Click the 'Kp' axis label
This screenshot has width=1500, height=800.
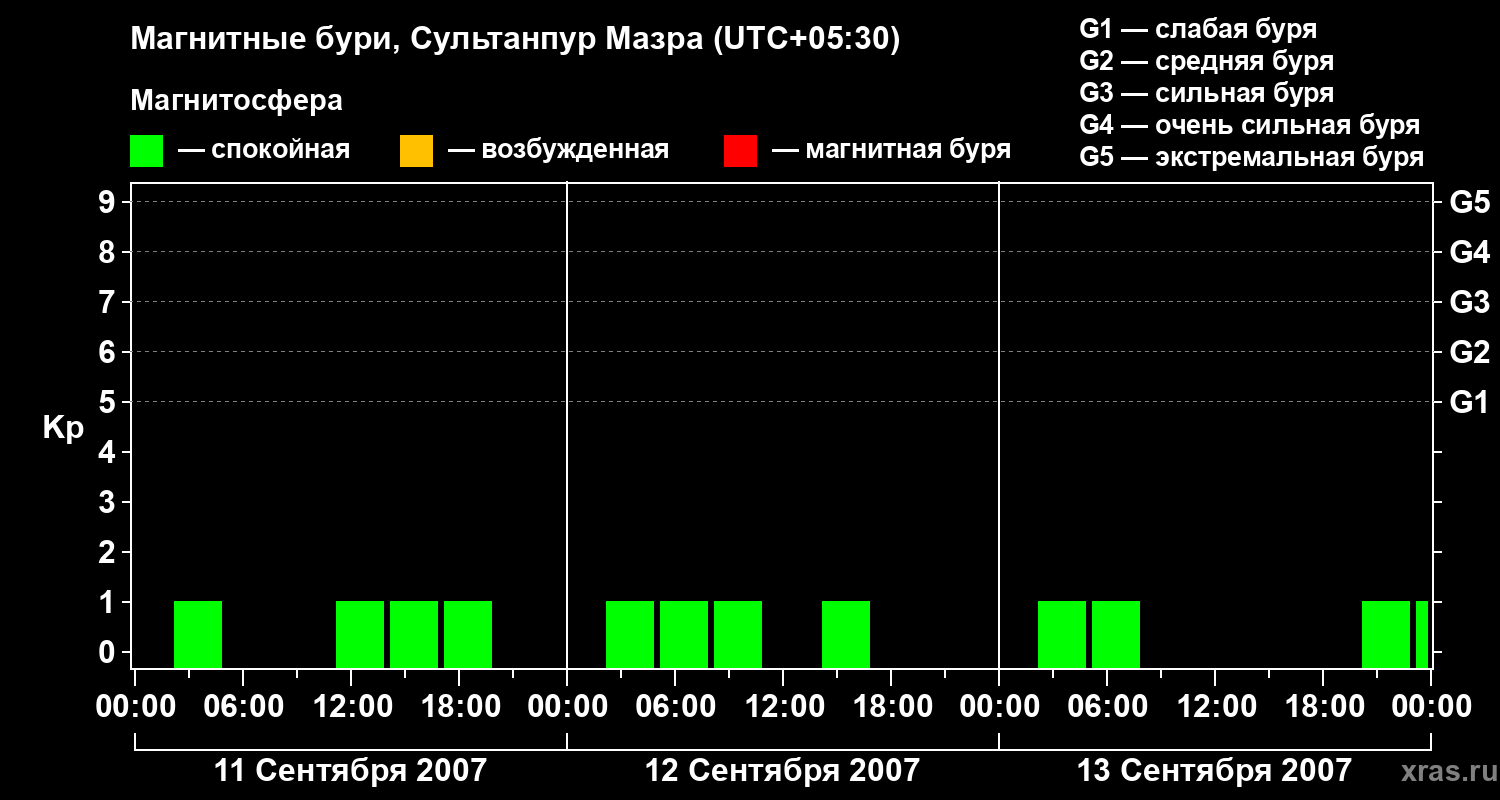click(x=63, y=428)
